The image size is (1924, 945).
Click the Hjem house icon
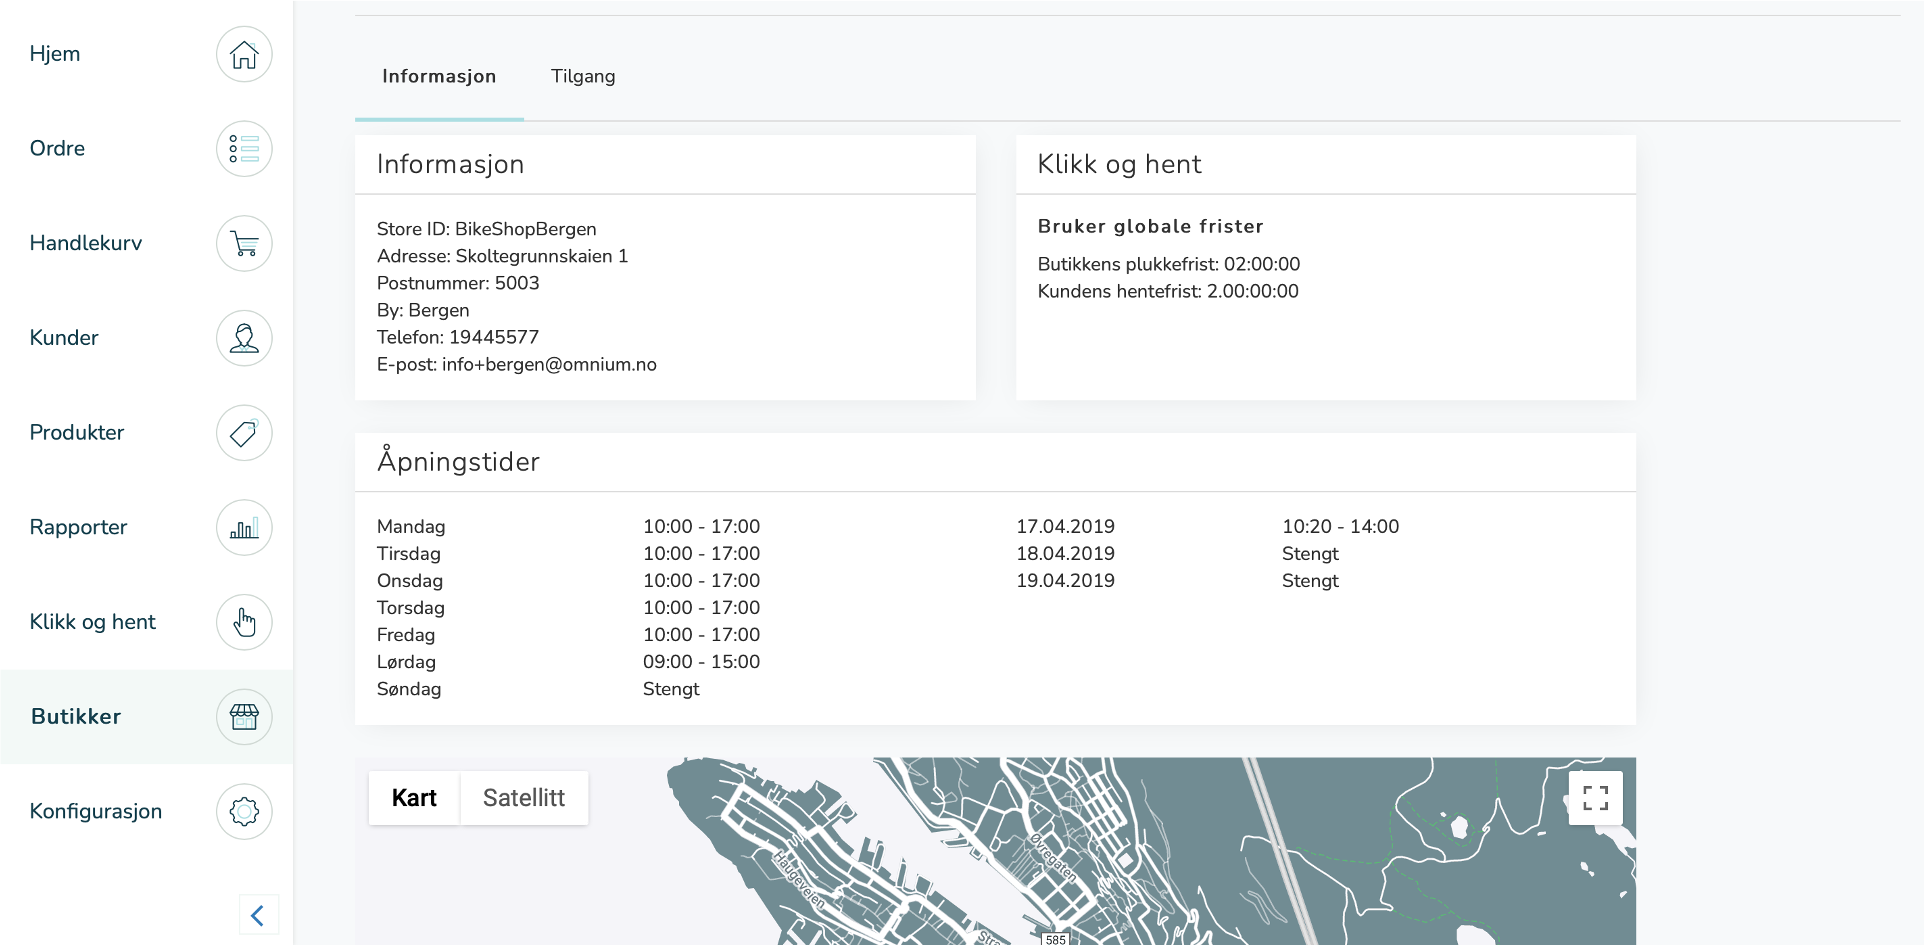(x=244, y=54)
